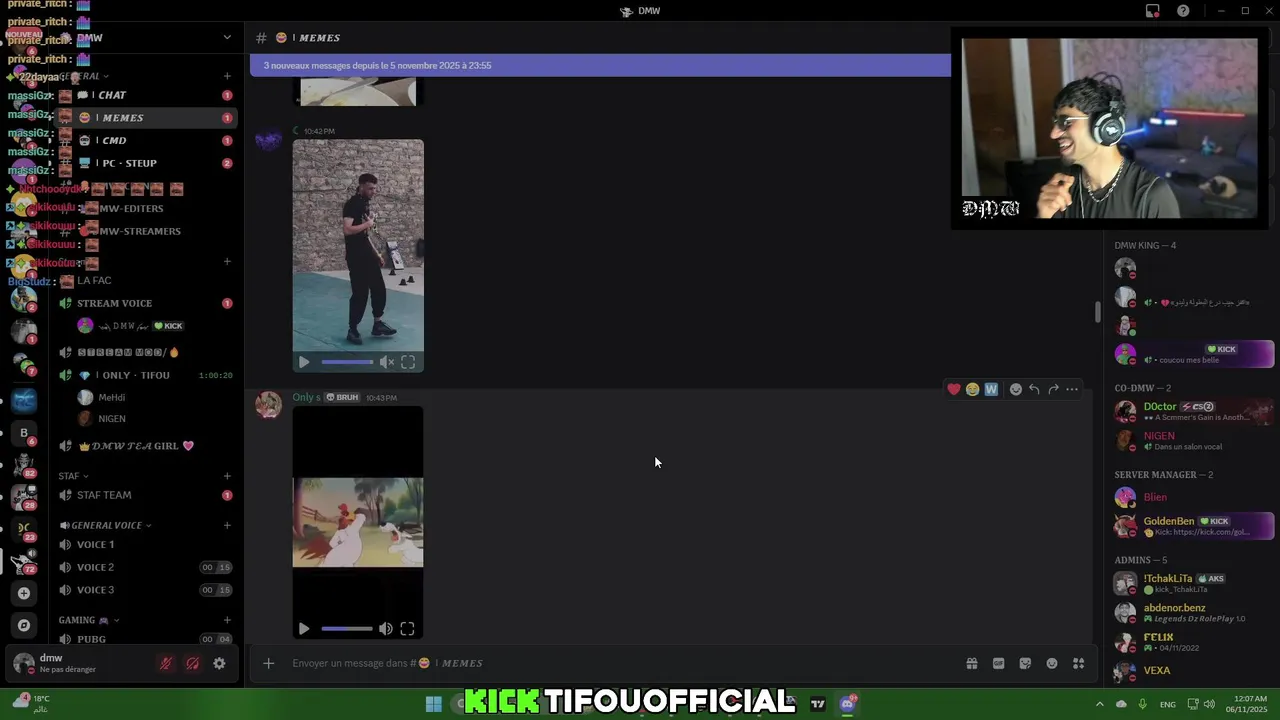The width and height of the screenshot is (1280, 720).
Task: Open sticker picker
Action: (x=1025, y=663)
